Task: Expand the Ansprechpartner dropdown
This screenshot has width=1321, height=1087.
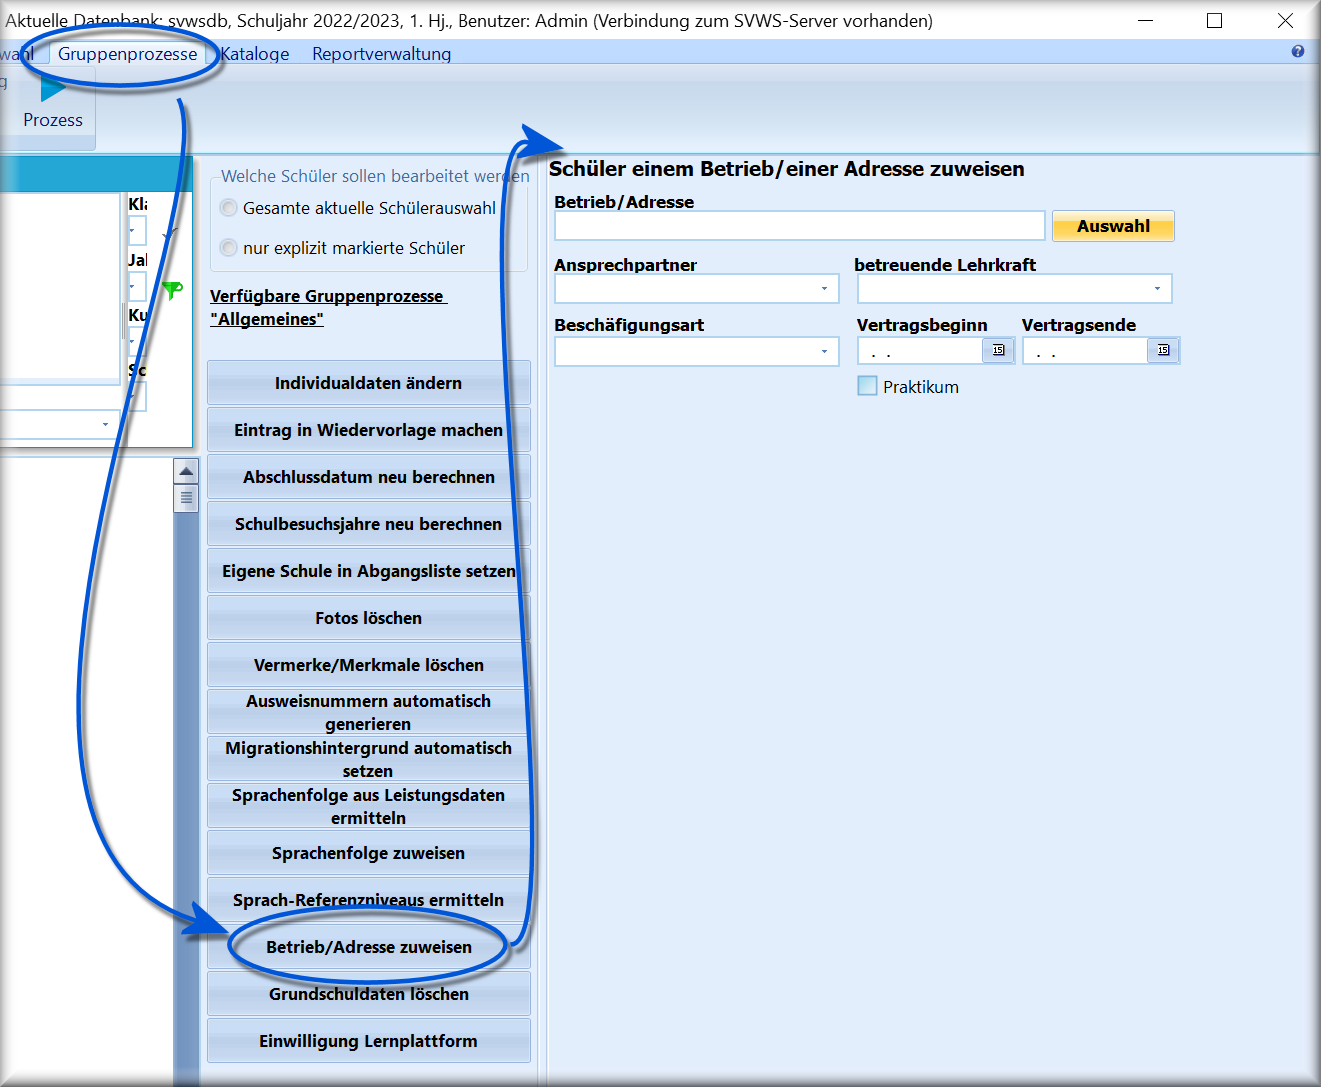Action: [x=824, y=289]
